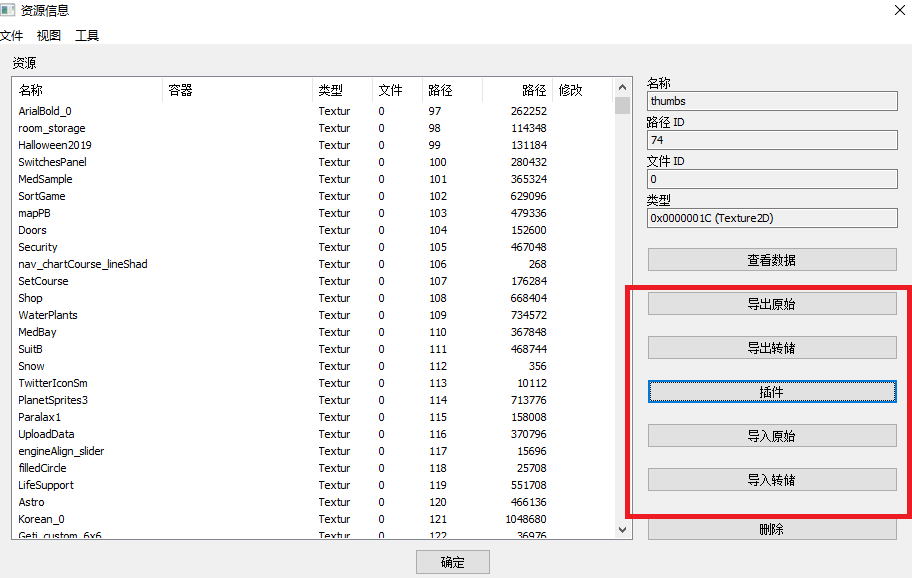
Task: Select the ArialBold_0 row
Action: tap(313, 111)
